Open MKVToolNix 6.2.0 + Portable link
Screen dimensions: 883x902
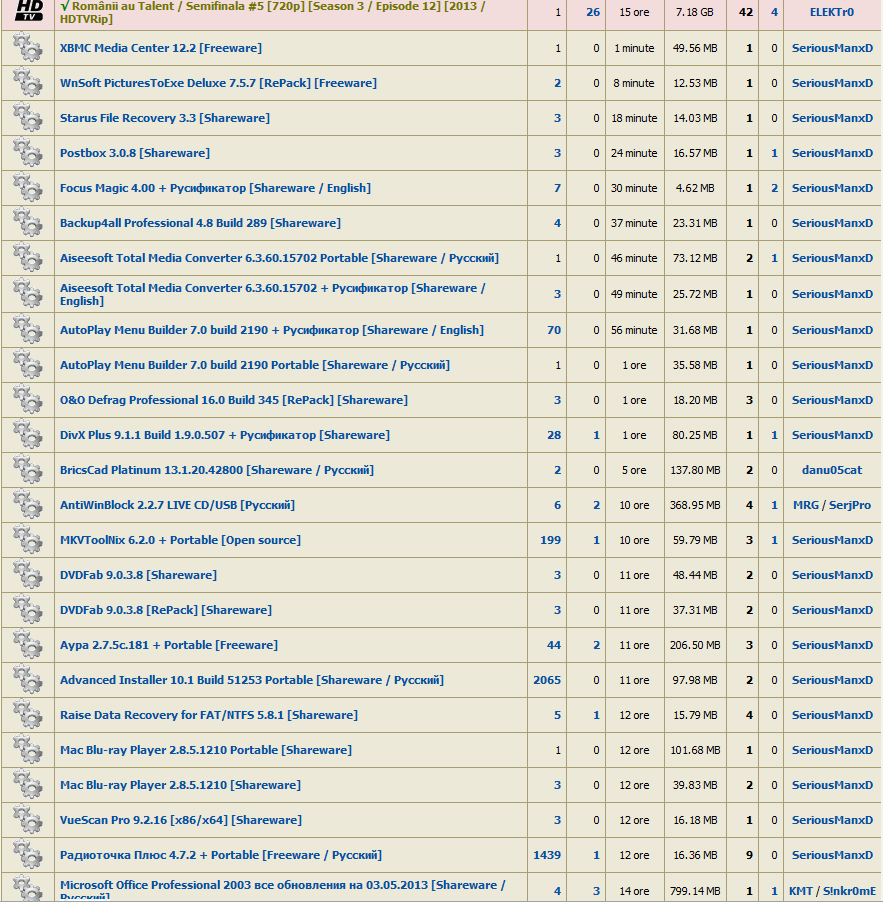(180, 541)
